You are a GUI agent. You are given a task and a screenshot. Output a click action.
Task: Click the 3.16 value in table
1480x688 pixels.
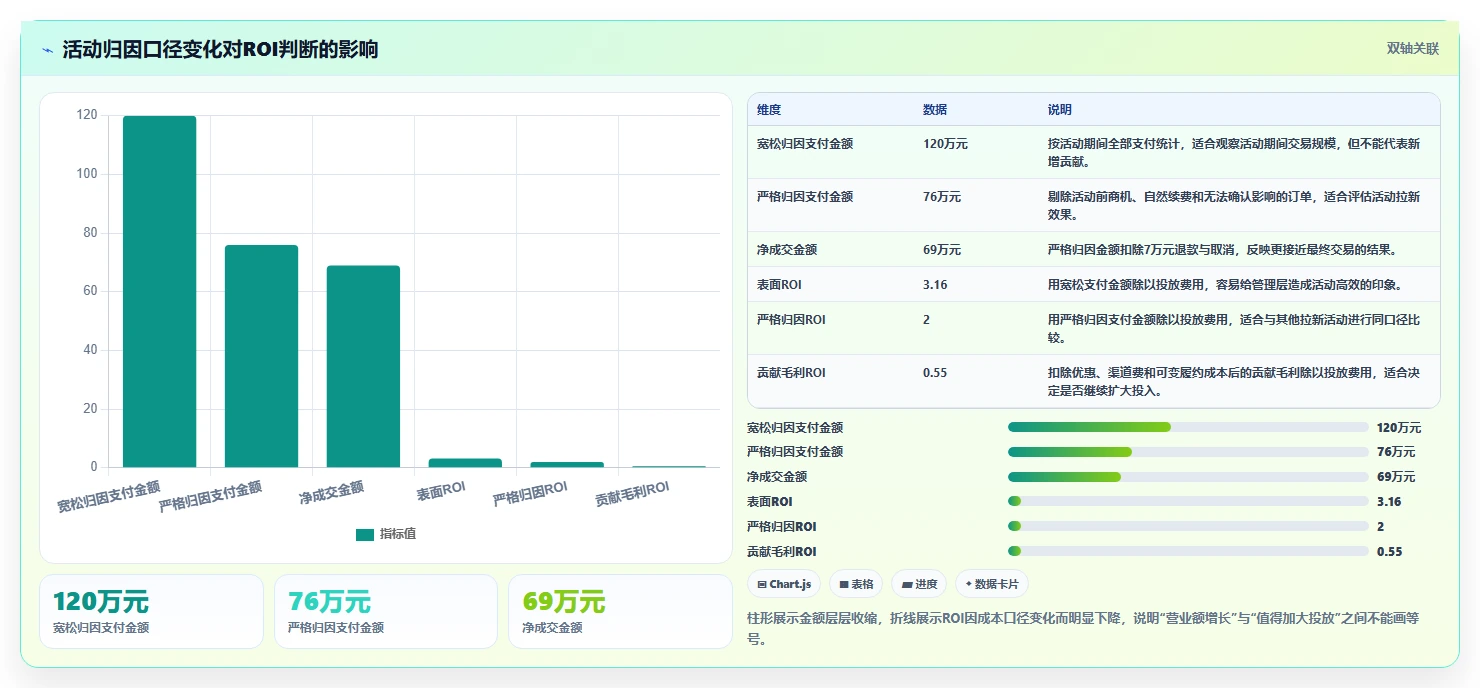click(935, 285)
